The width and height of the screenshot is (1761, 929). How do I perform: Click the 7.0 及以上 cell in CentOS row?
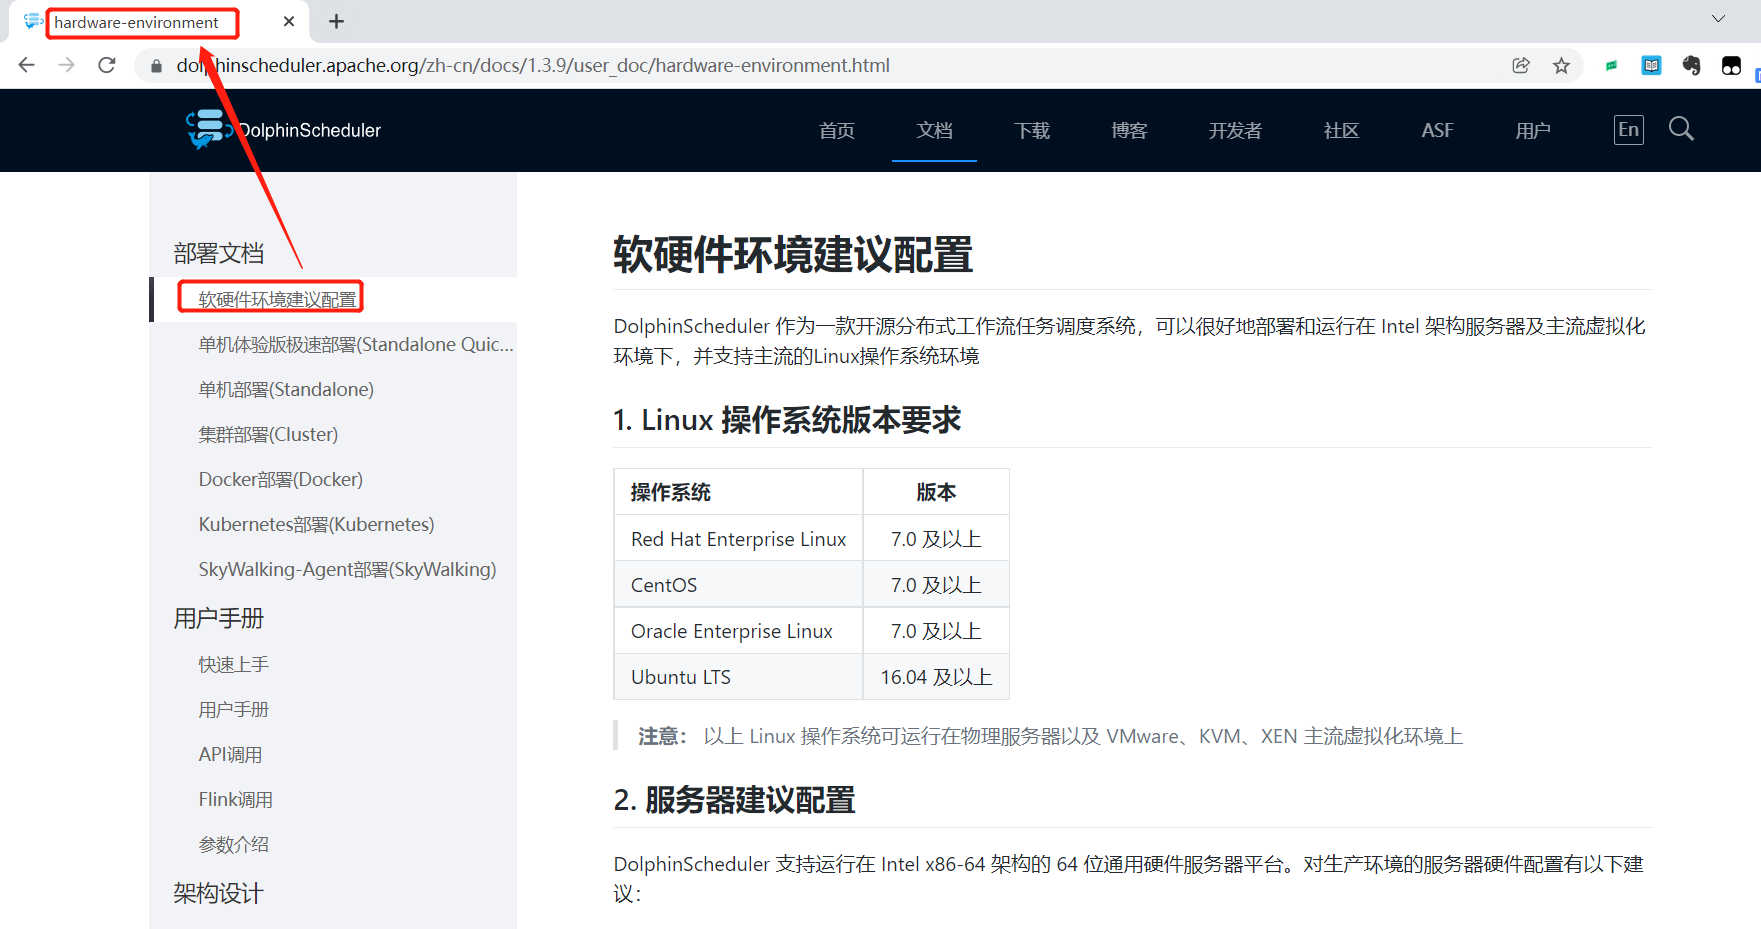(x=936, y=585)
